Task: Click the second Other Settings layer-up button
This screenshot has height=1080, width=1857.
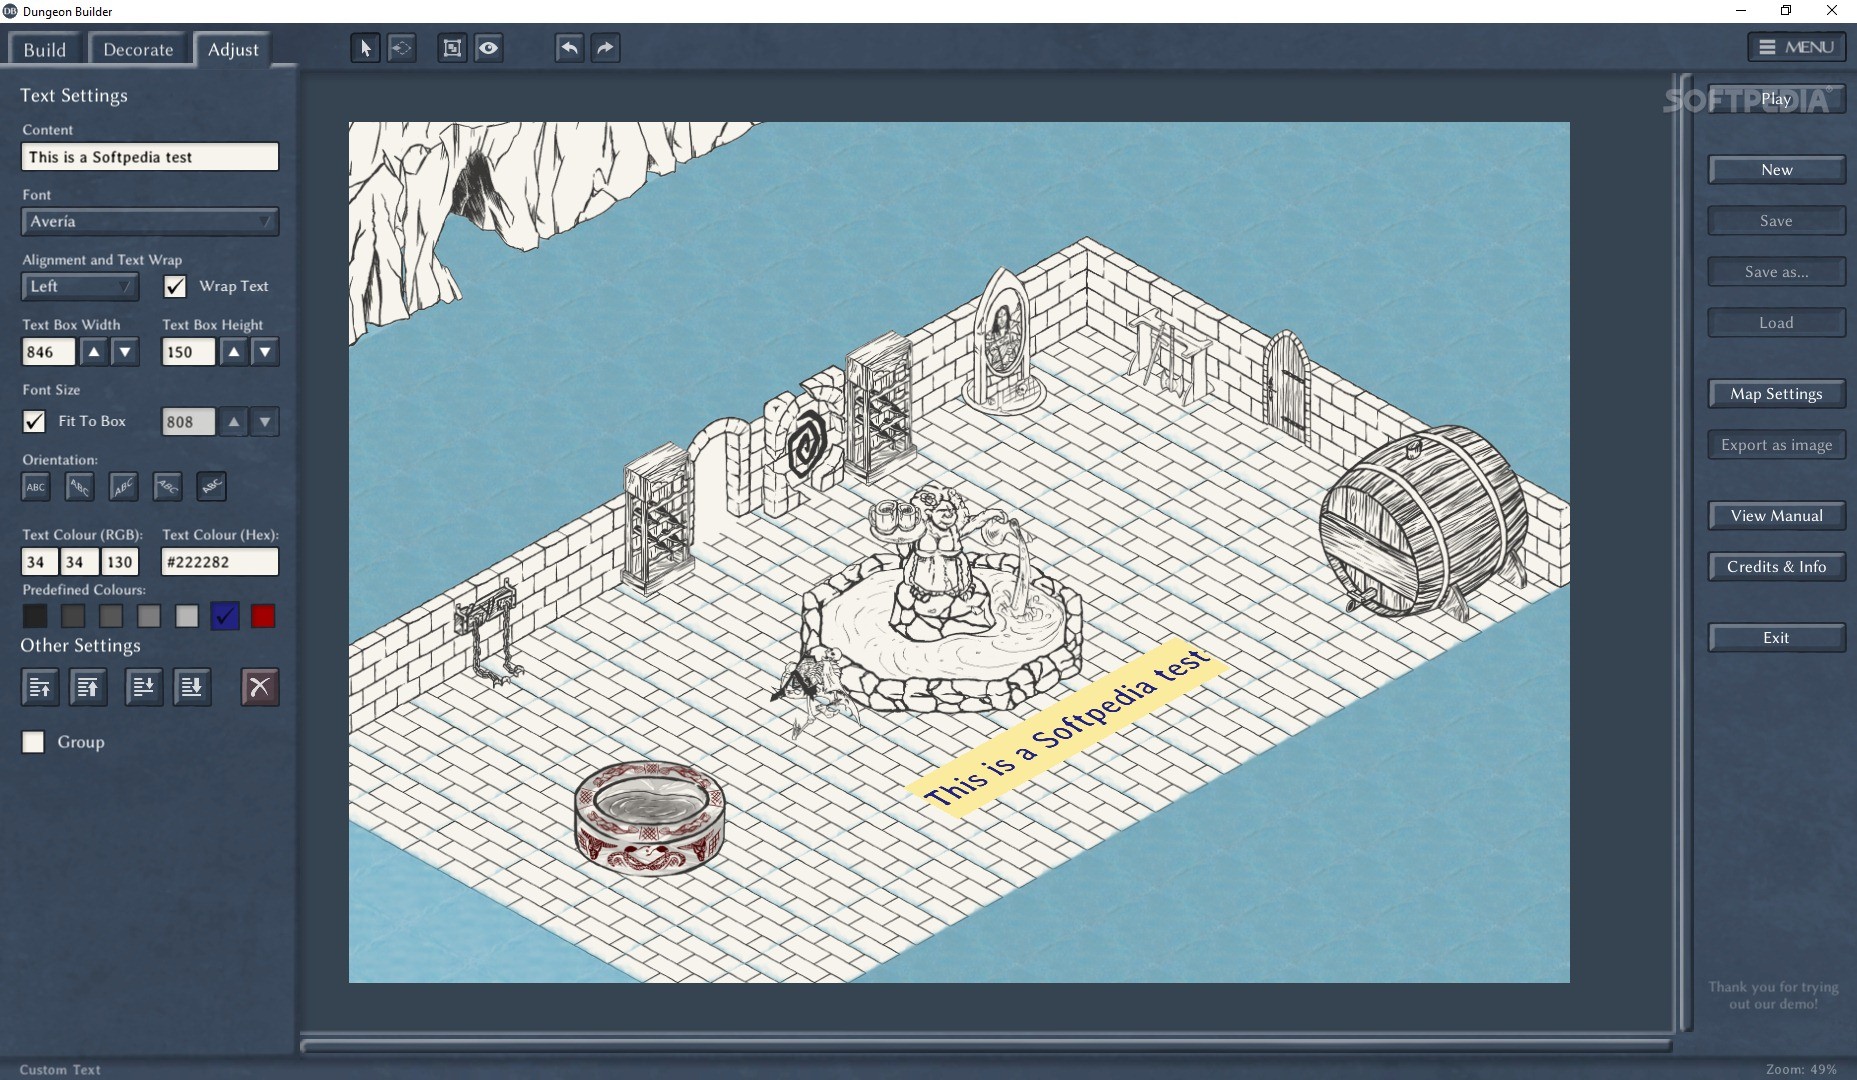Action: pyautogui.click(x=88, y=687)
